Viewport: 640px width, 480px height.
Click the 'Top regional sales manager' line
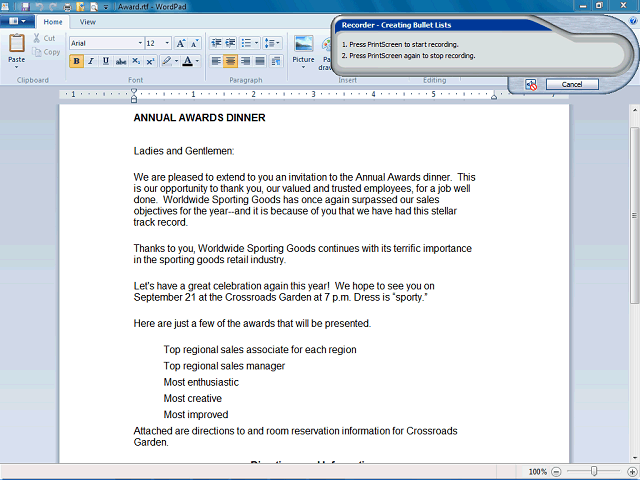pyautogui.click(x=224, y=366)
